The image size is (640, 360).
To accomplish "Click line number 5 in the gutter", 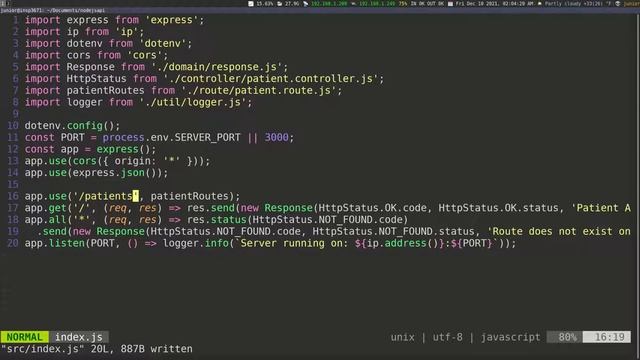I will pos(16,67).
